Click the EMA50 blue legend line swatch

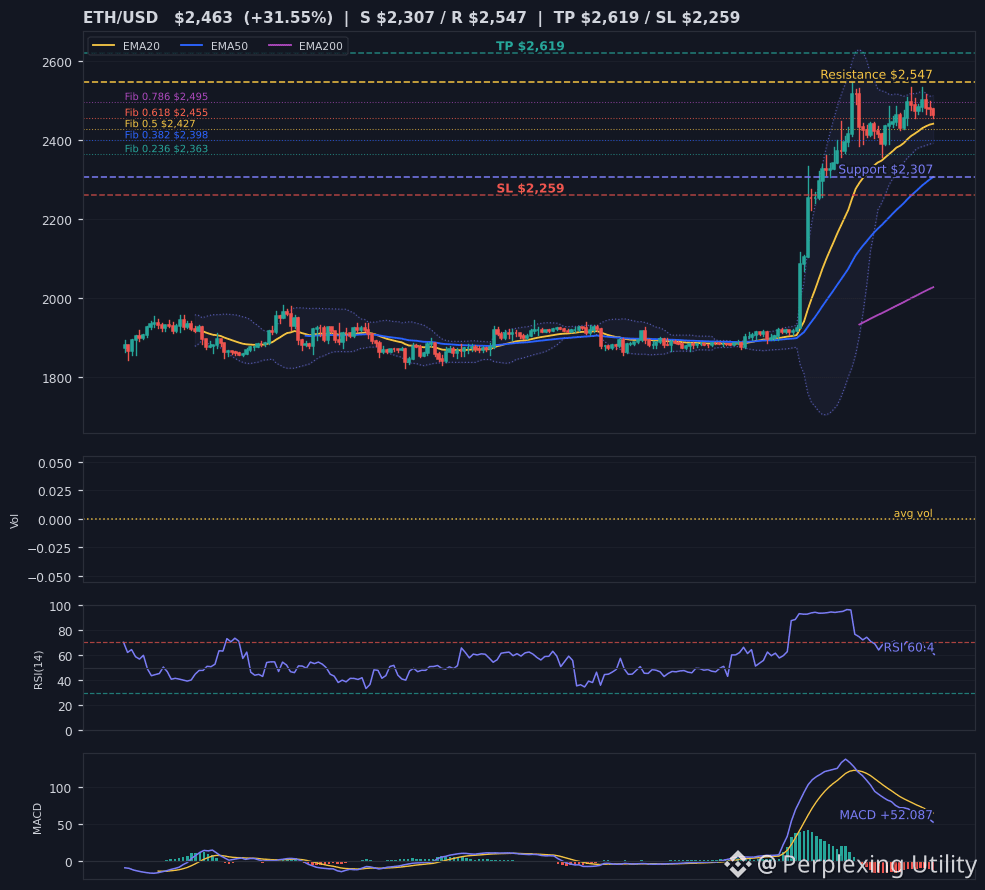(192, 46)
